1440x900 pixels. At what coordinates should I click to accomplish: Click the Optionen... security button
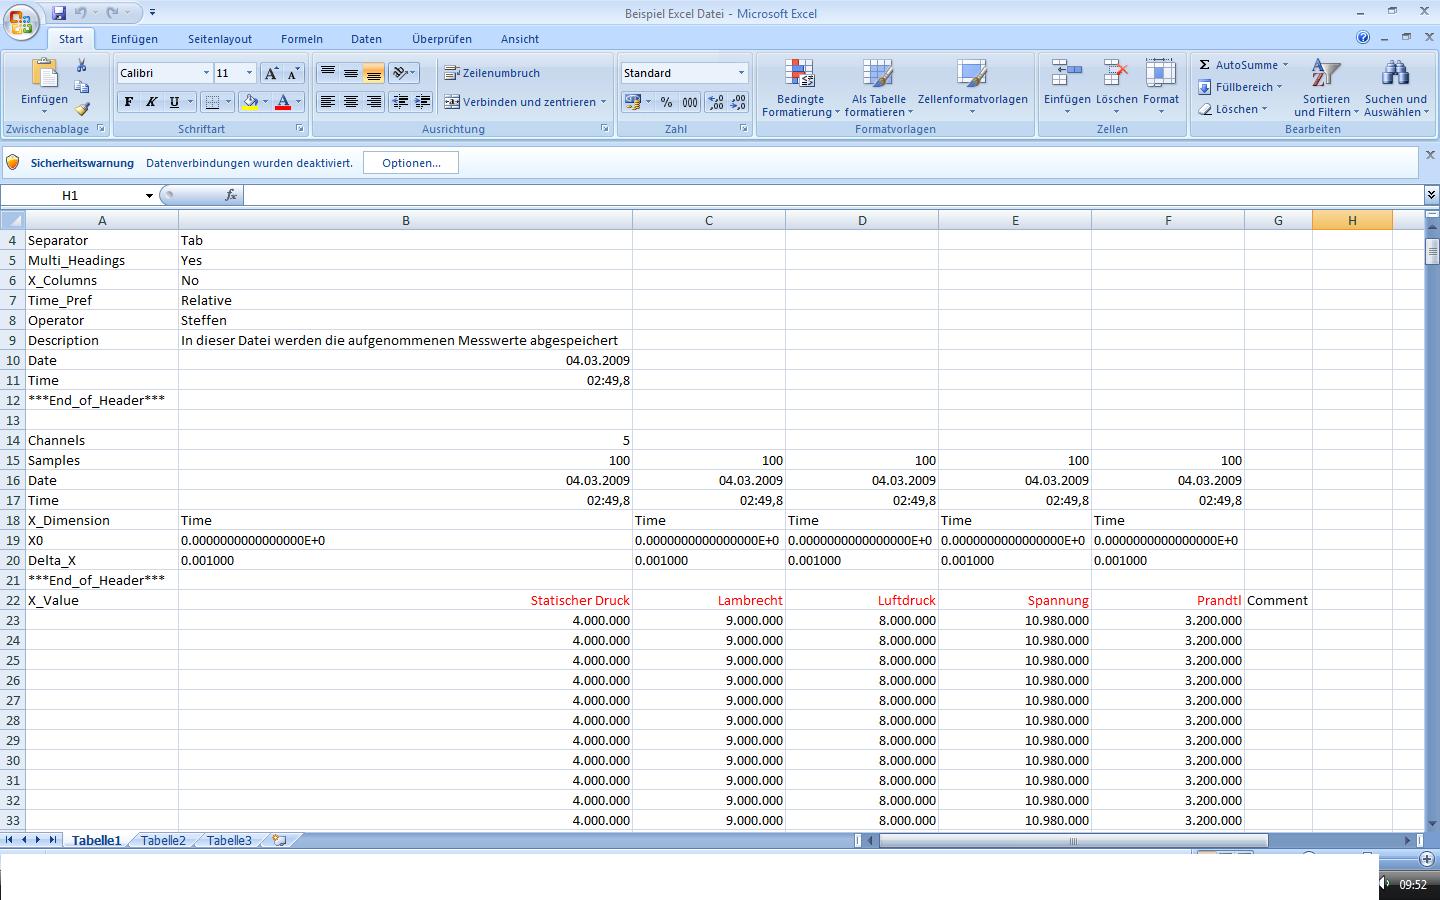pyautogui.click(x=410, y=163)
